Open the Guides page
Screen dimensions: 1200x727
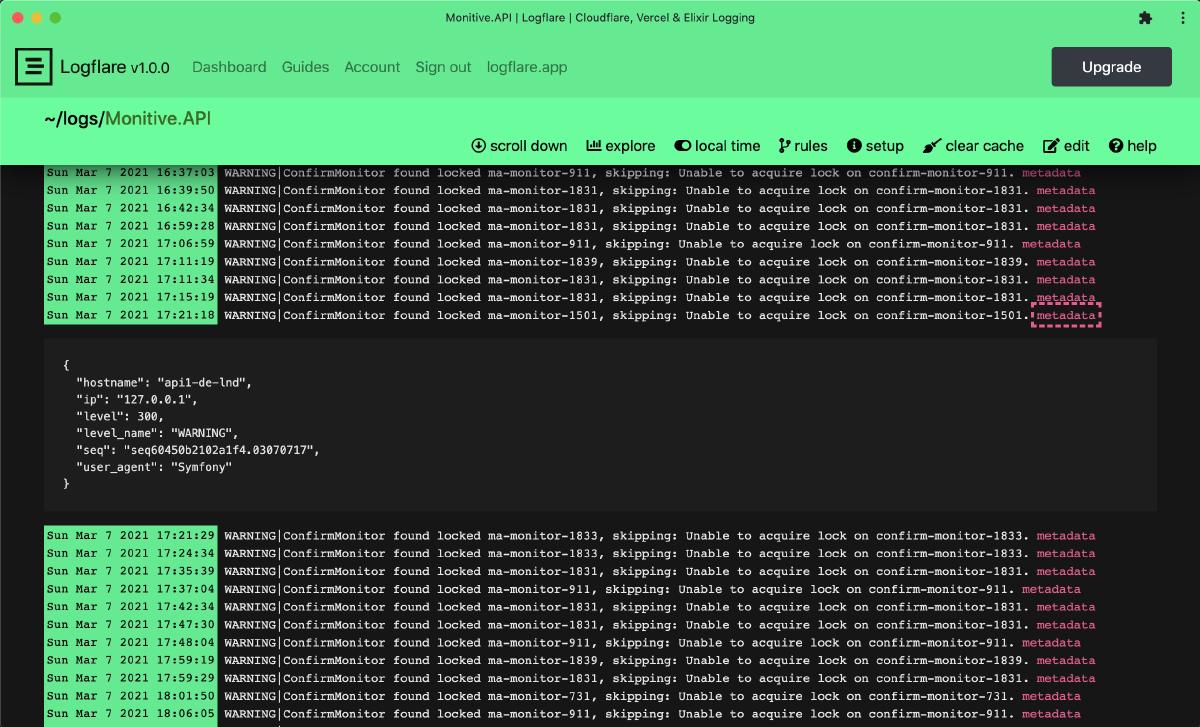click(305, 67)
